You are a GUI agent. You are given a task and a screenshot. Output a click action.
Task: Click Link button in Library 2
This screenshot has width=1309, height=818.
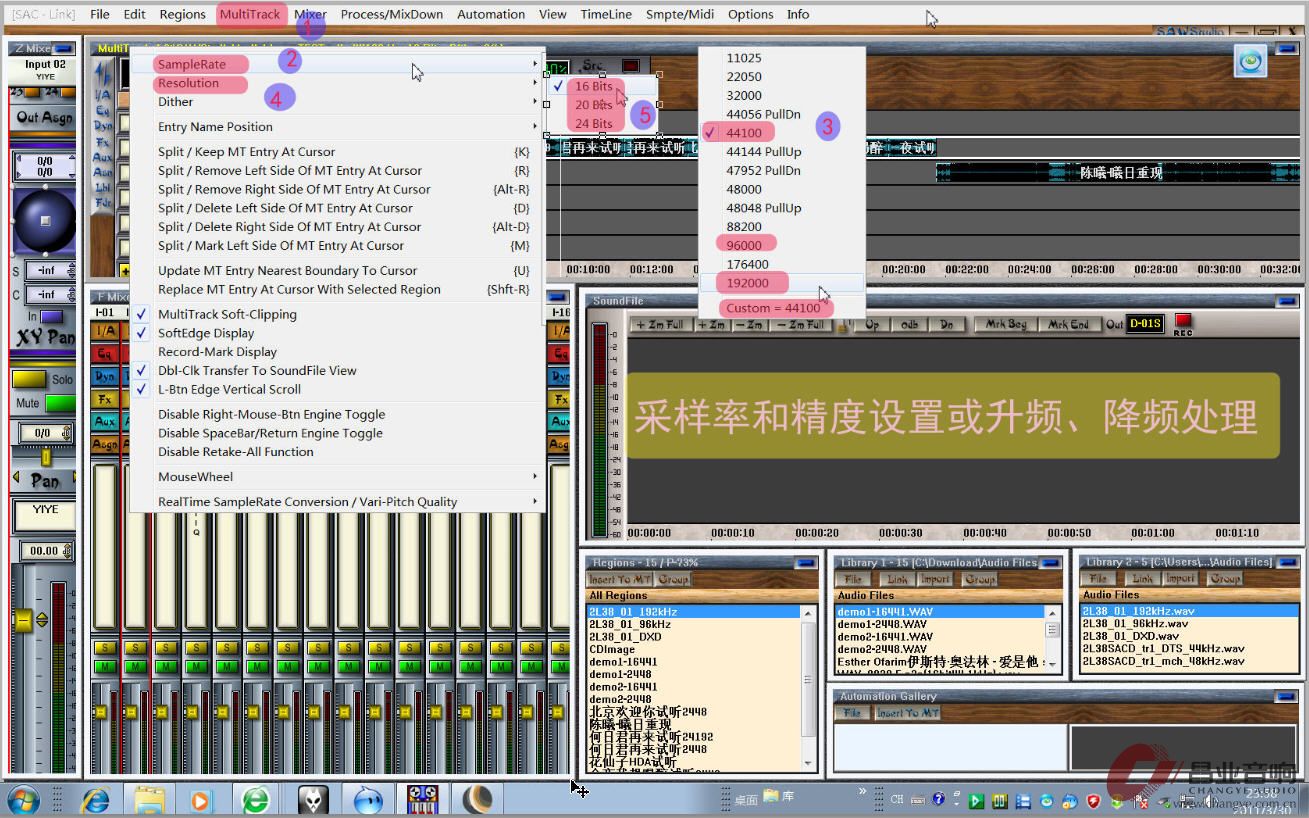[x=1144, y=578]
